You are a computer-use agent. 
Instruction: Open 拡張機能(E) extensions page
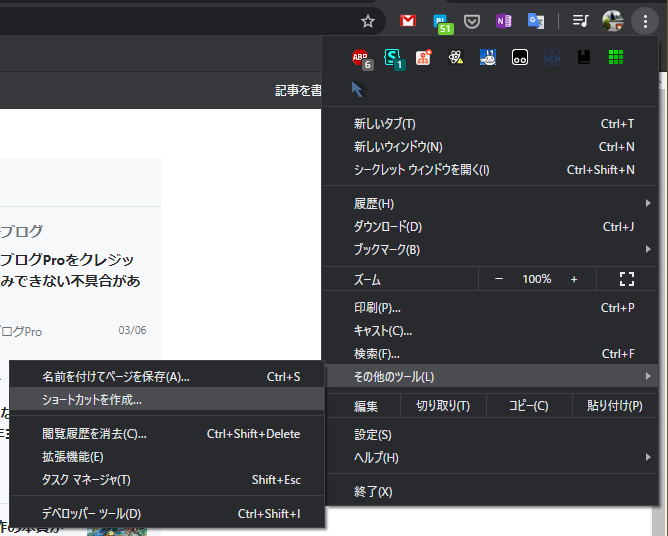coord(167,457)
